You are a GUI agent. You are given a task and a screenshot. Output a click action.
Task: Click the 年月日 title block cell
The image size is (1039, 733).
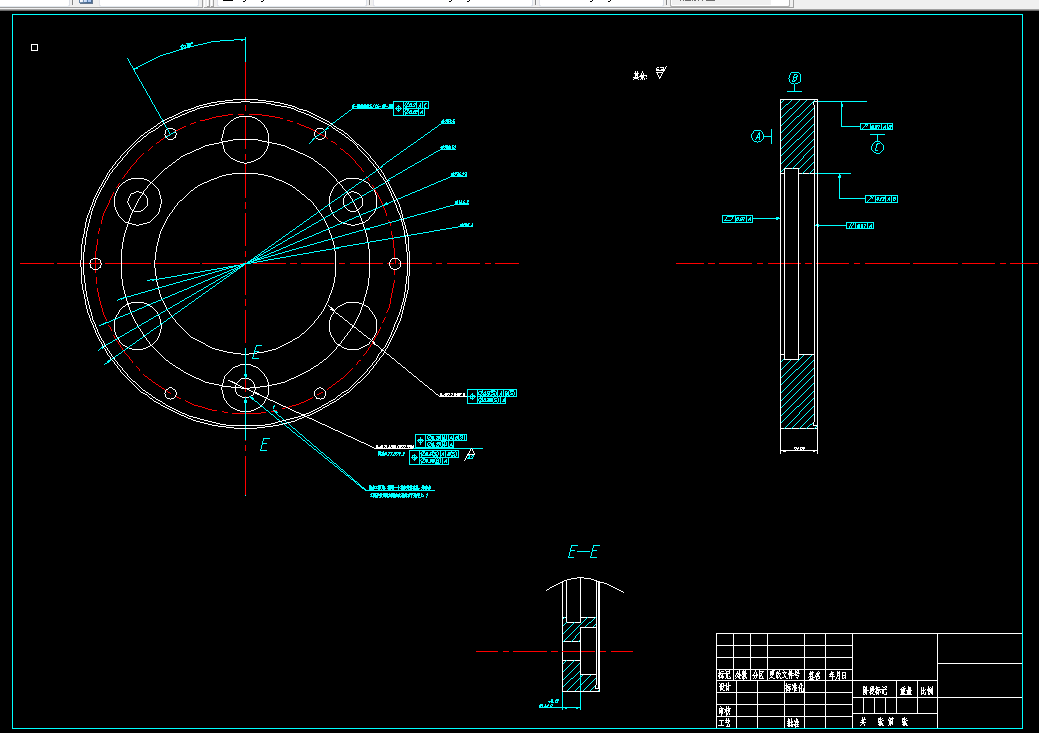(x=838, y=675)
